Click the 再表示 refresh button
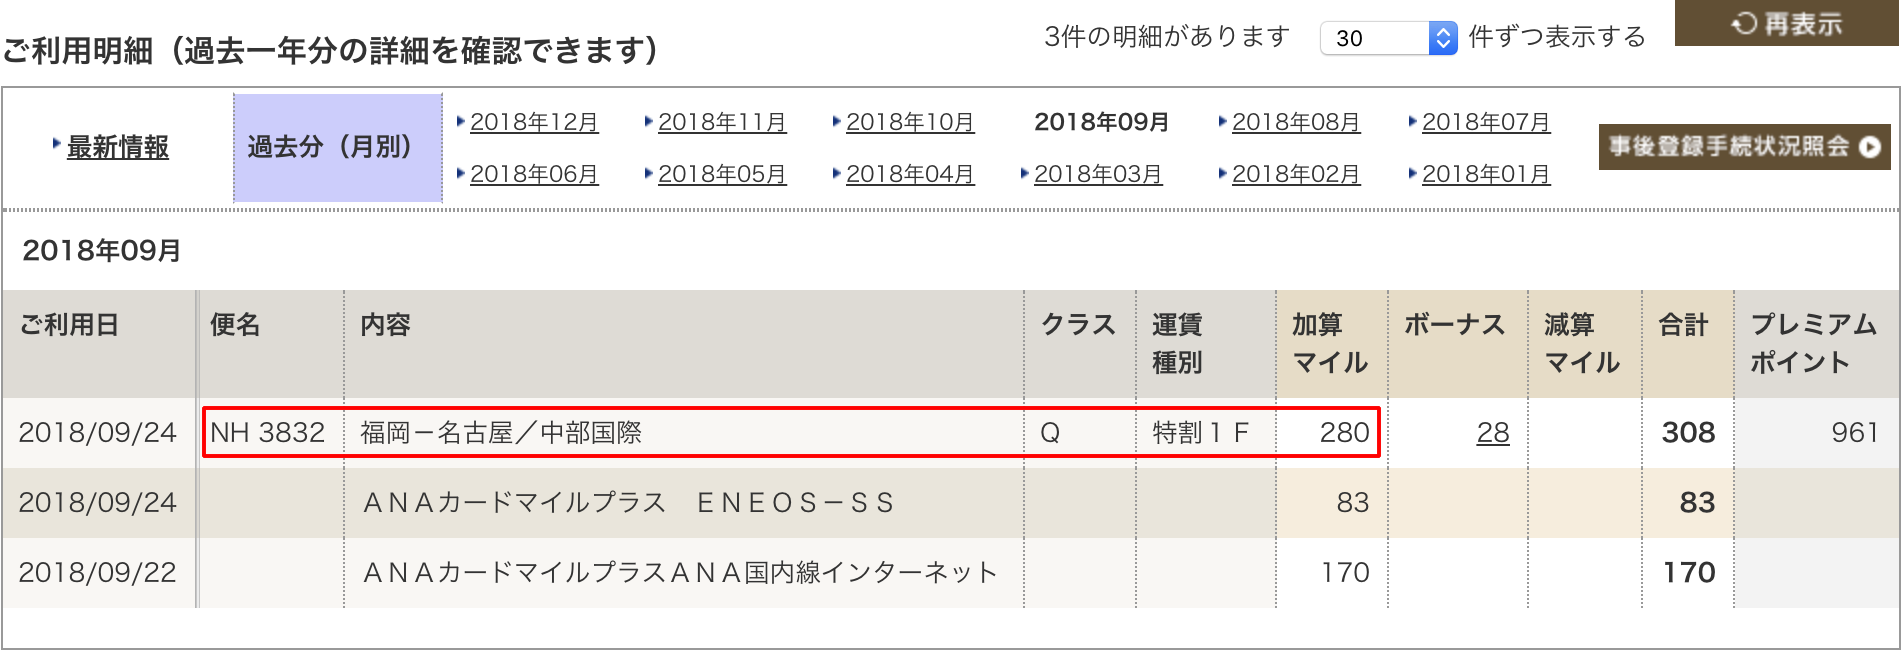The image size is (1901, 650). pos(1787,22)
